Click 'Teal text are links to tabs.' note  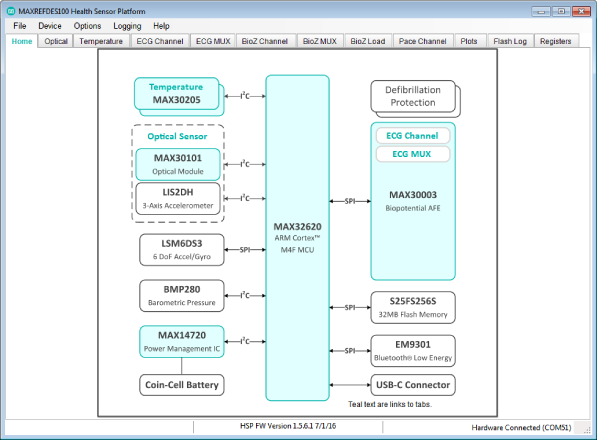point(390,404)
